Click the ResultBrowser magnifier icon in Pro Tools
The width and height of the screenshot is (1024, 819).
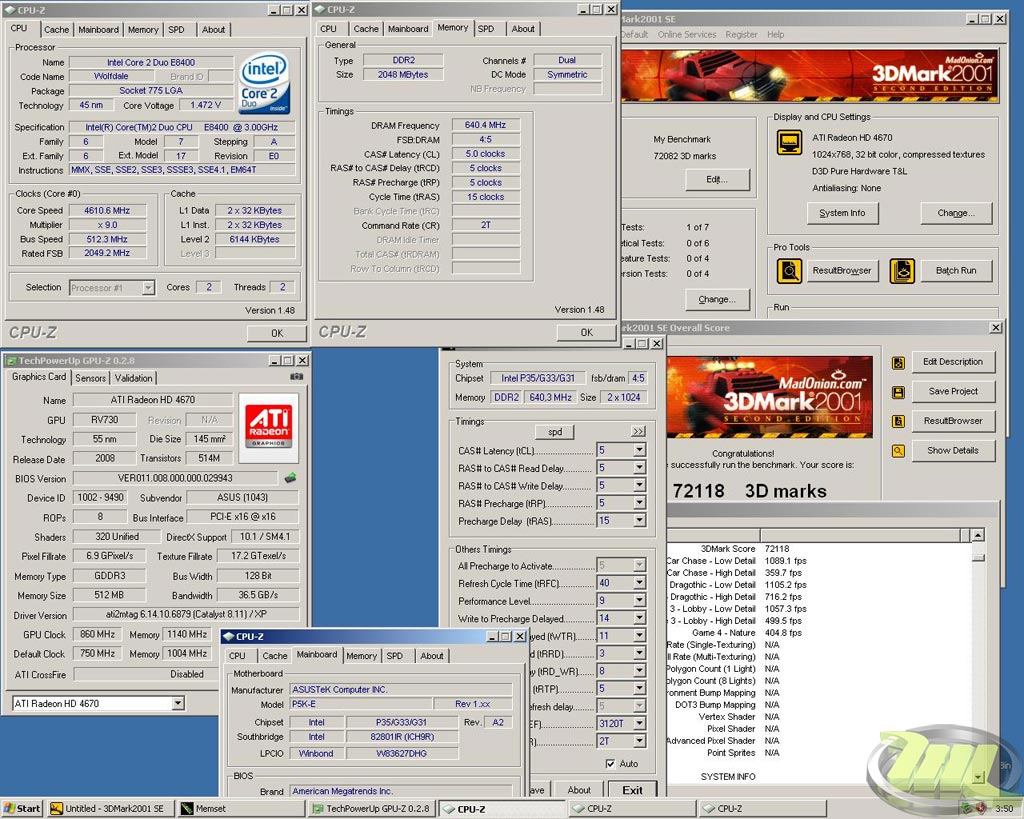(x=790, y=270)
